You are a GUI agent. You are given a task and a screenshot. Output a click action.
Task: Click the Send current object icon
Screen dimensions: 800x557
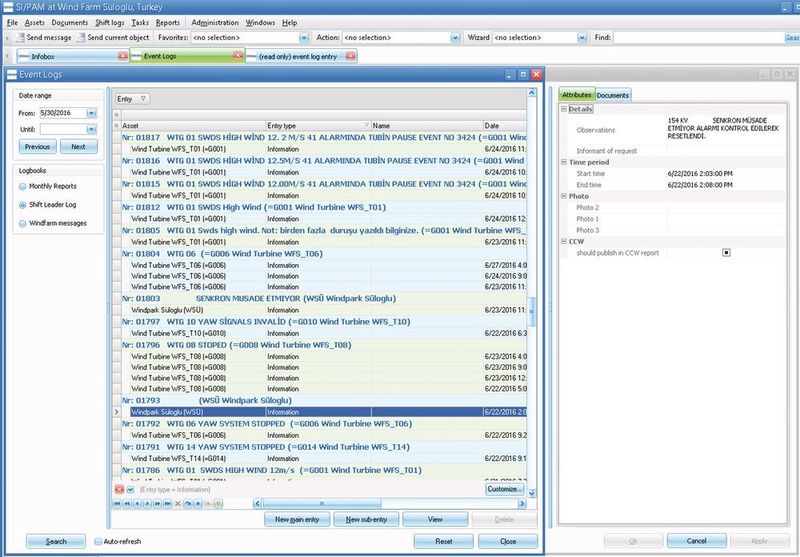80,37
